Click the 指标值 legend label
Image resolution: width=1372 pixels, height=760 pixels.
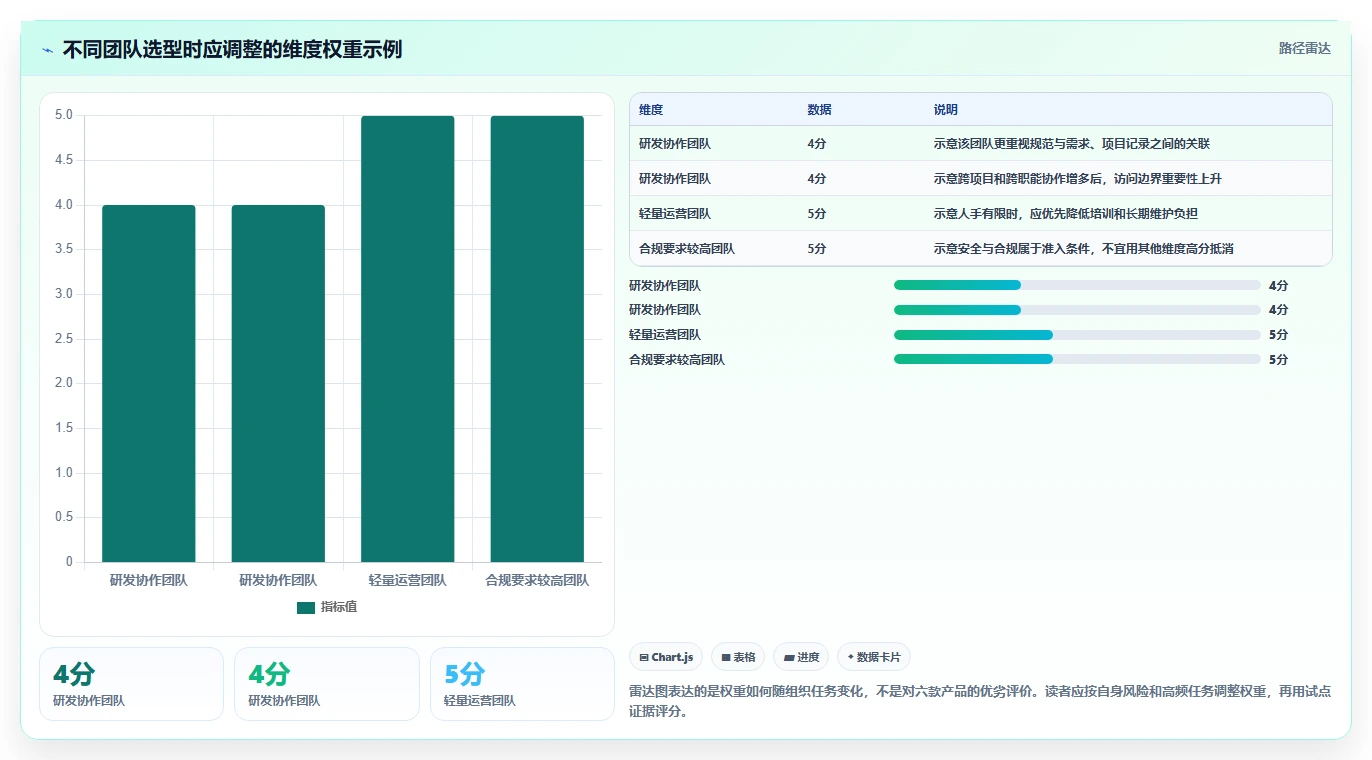coord(338,607)
